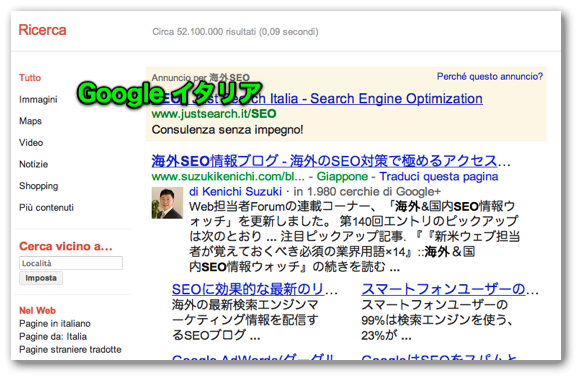
Task: Switch to Immagini results
Action: 38,100
